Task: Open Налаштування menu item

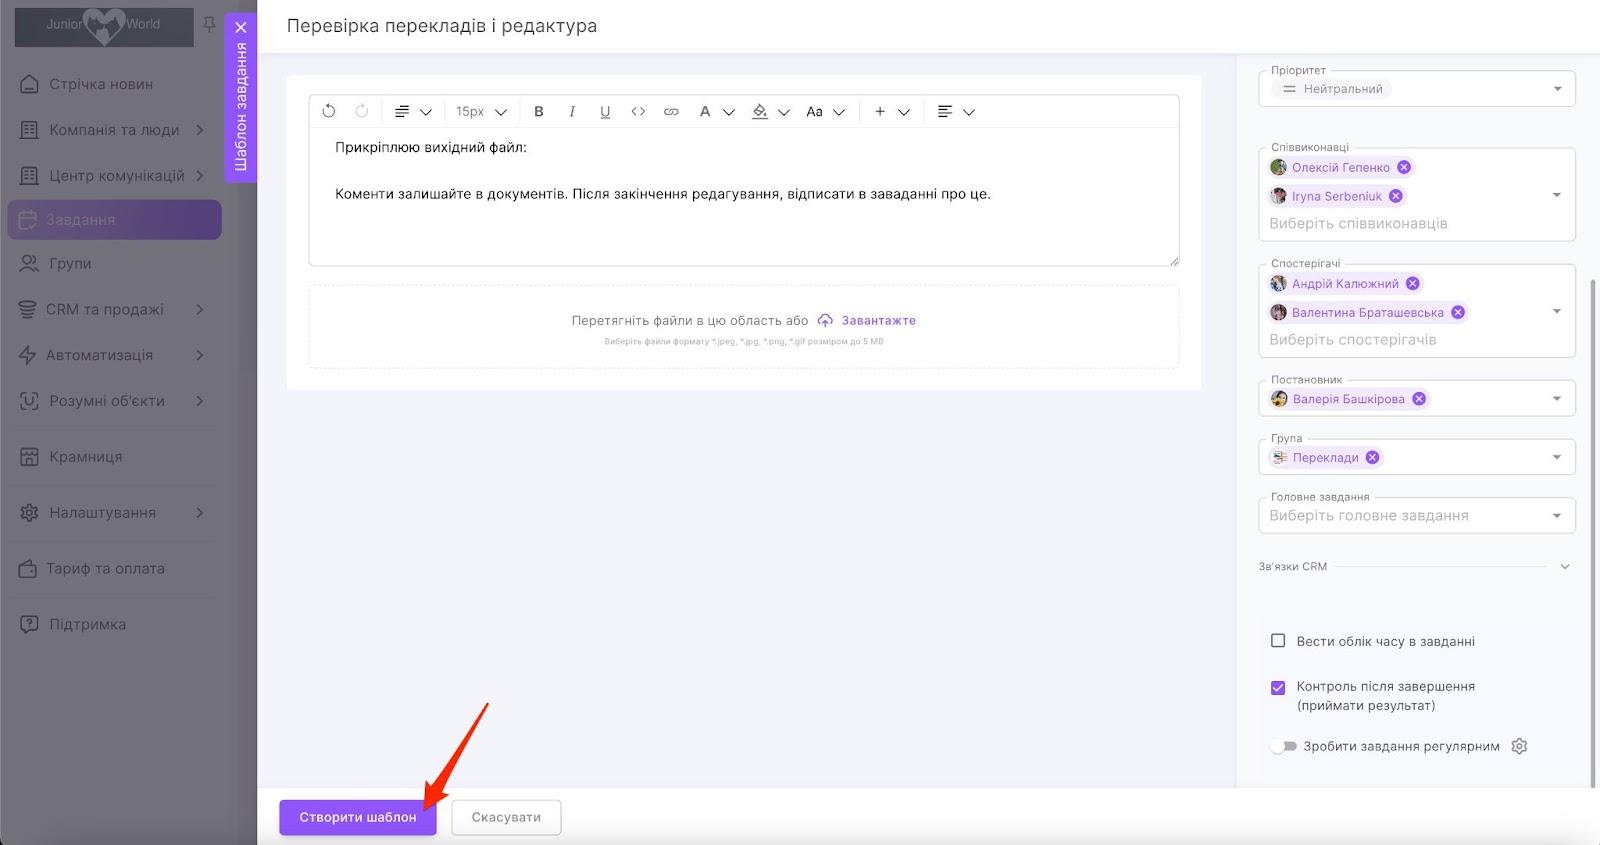Action: tap(113, 513)
